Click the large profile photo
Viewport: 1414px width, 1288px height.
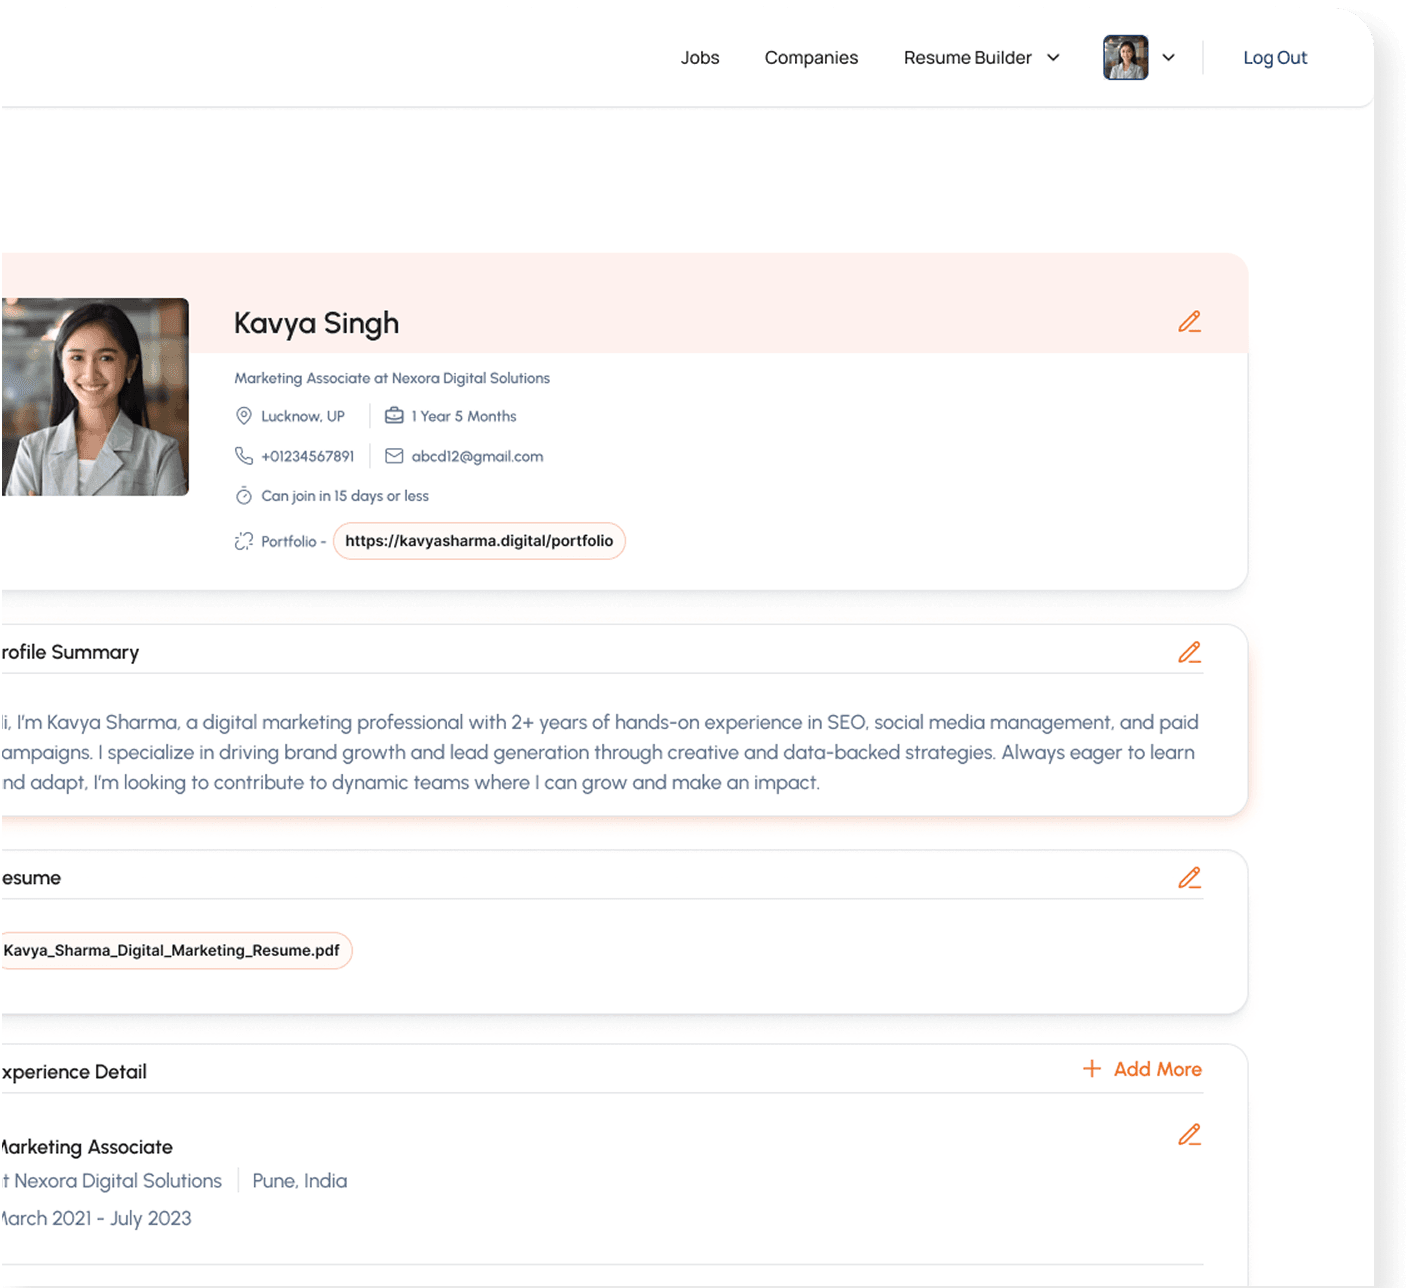coord(95,397)
